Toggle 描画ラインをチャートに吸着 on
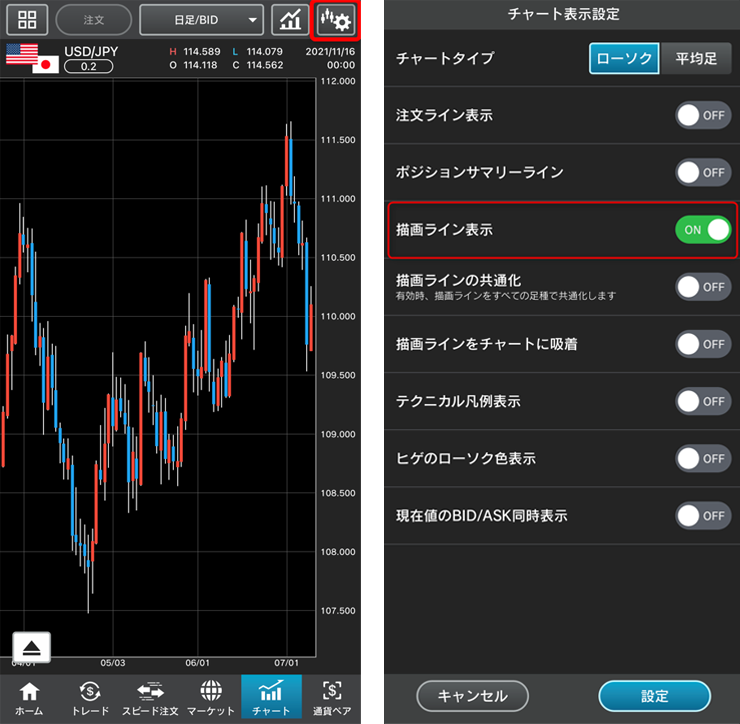Image resolution: width=740 pixels, height=724 pixels. click(703, 344)
